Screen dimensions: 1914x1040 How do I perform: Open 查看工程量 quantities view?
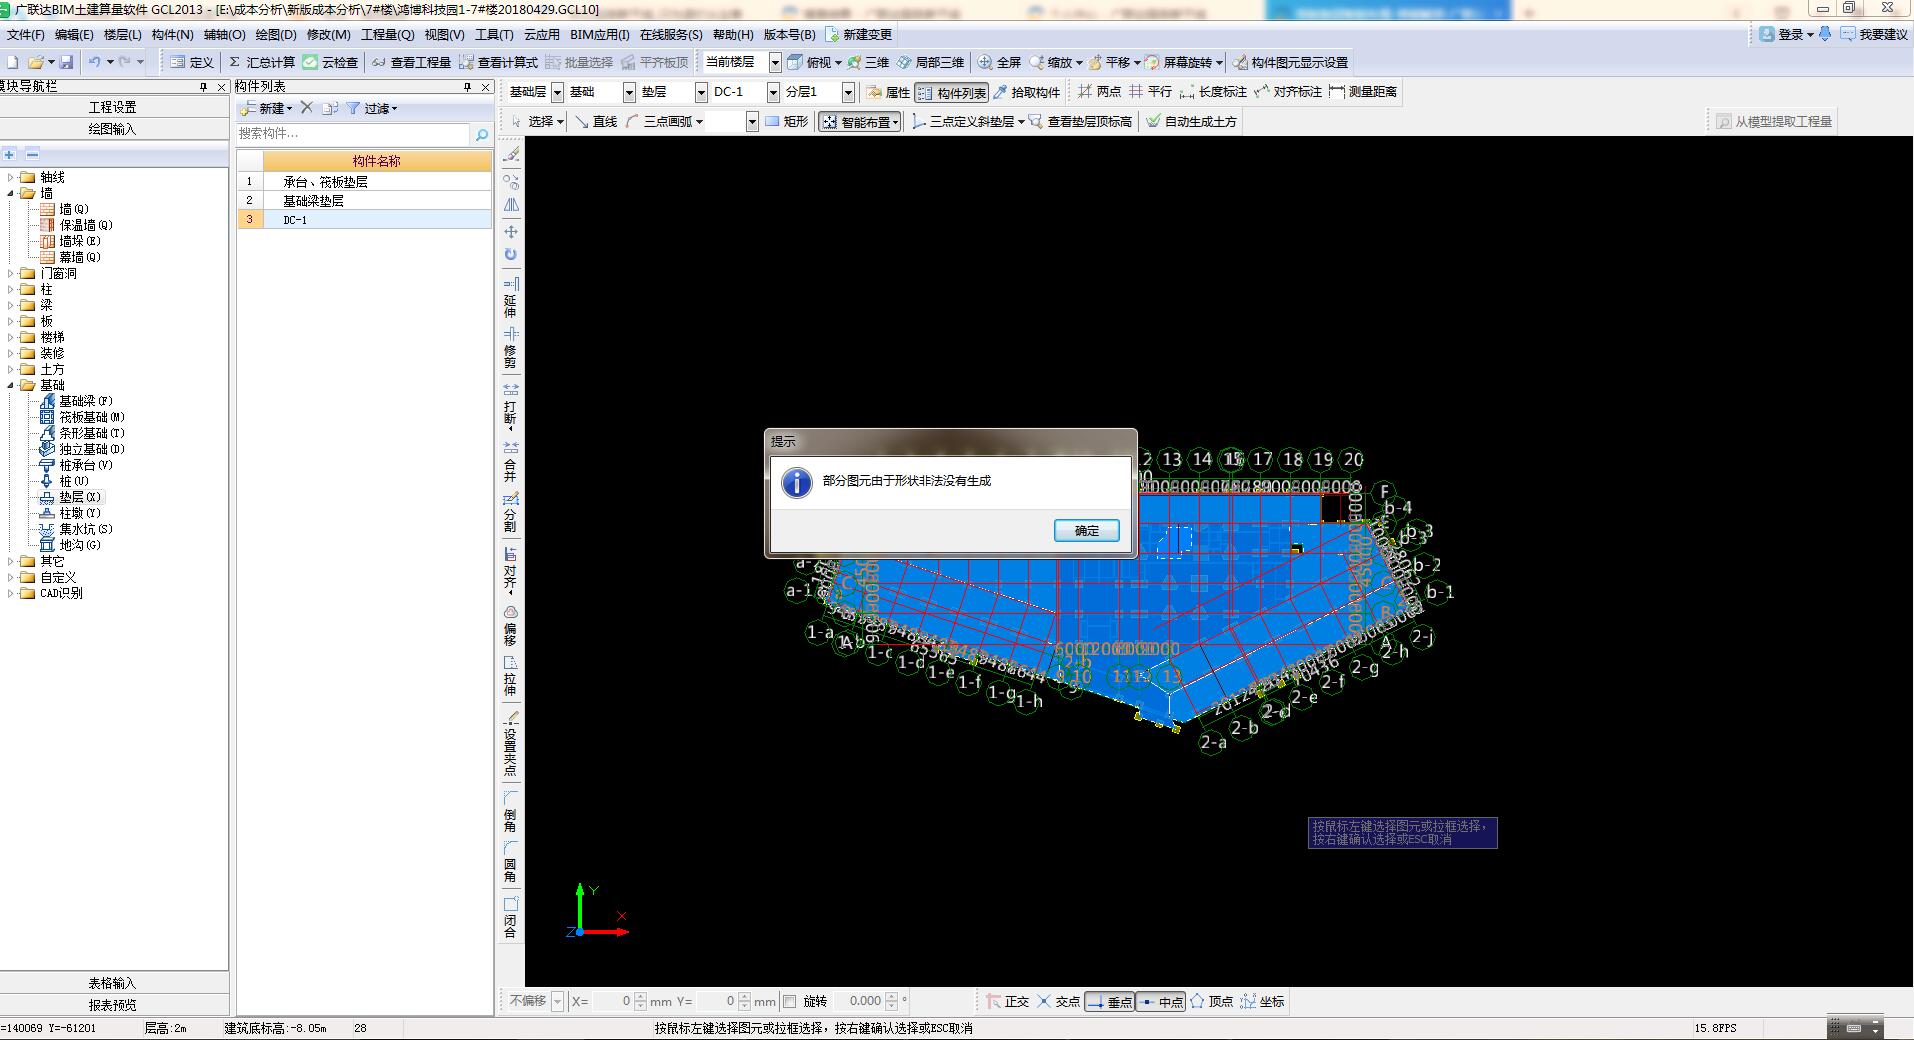point(411,62)
